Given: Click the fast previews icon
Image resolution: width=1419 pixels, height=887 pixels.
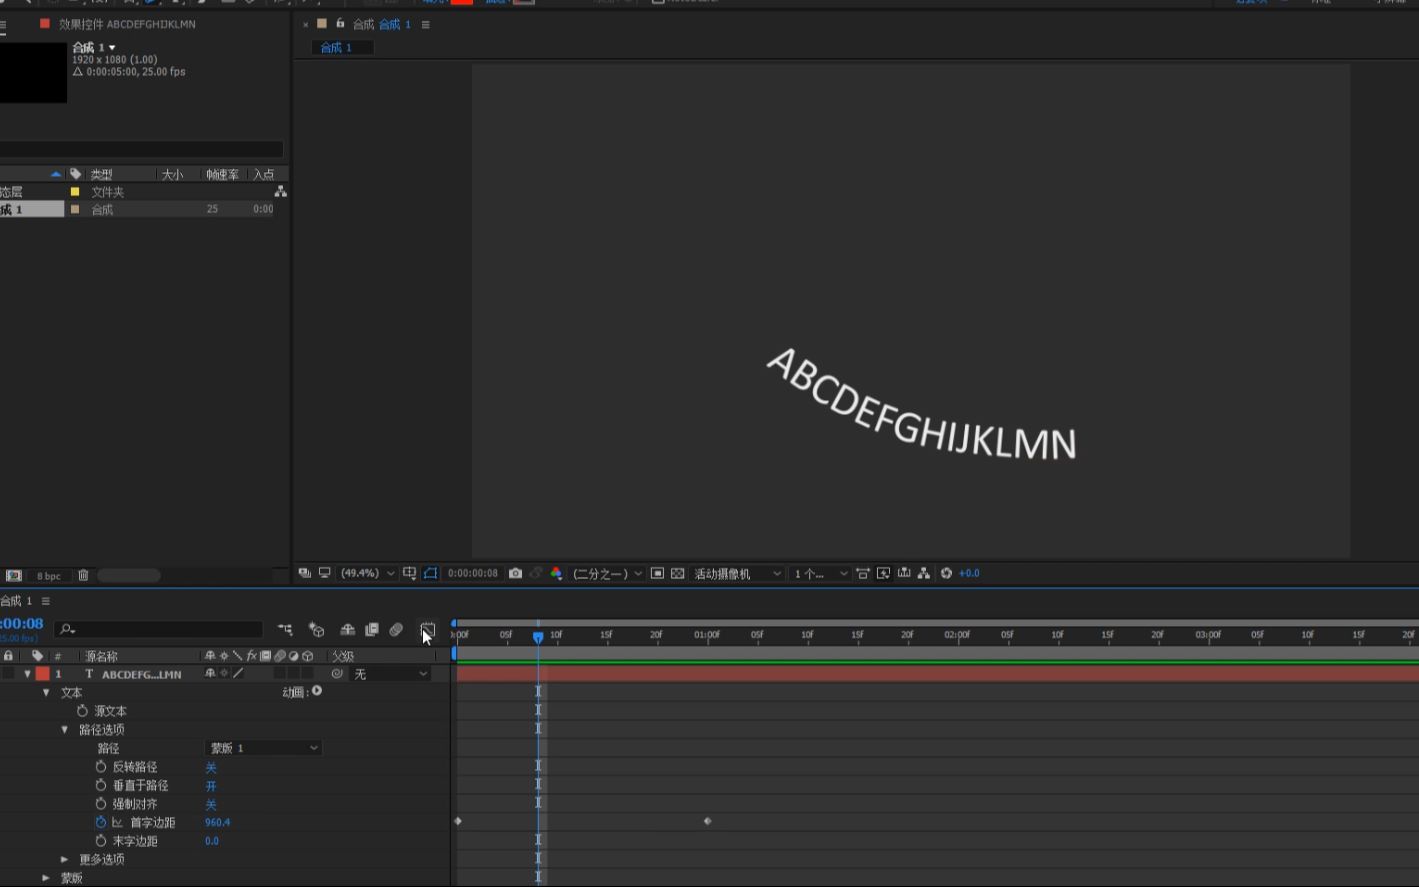Looking at the screenshot, I should [883, 573].
